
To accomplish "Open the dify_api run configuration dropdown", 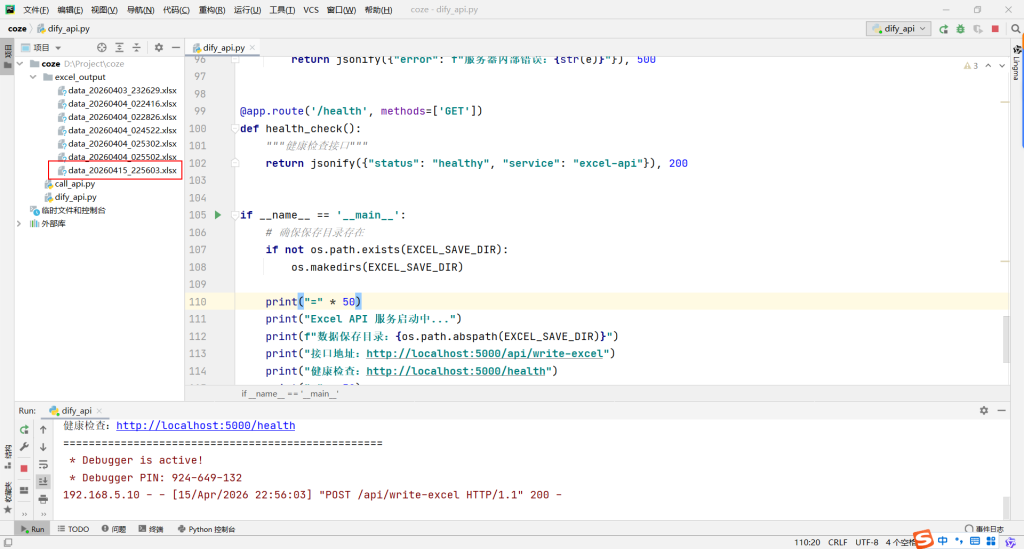I will pyautogui.click(x=898, y=29).
